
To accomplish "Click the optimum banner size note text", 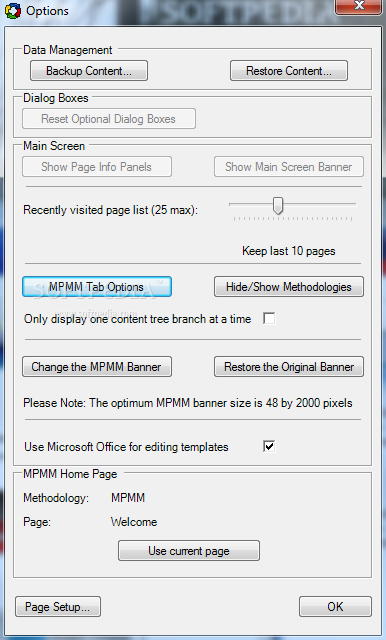I will [188, 403].
